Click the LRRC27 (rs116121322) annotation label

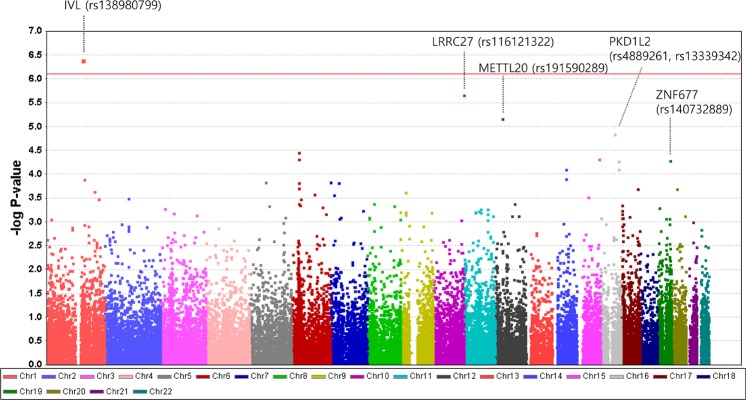click(491, 41)
